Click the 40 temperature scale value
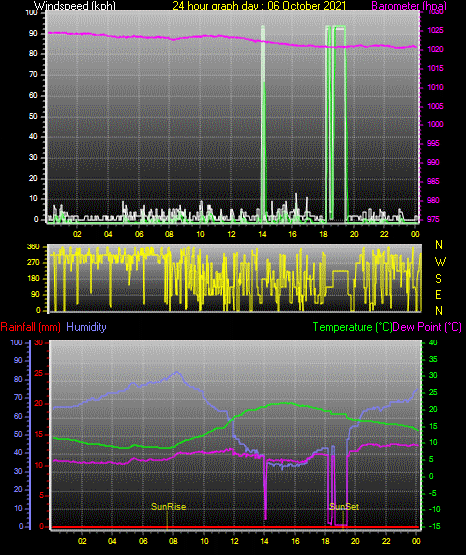 coord(433,342)
